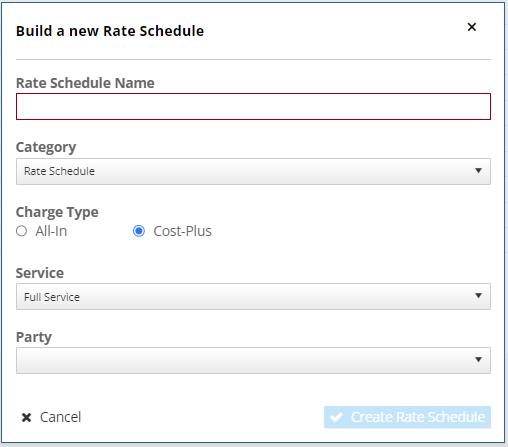Close the dialog with the top-right X icon
The height and width of the screenshot is (447, 508).
471,27
